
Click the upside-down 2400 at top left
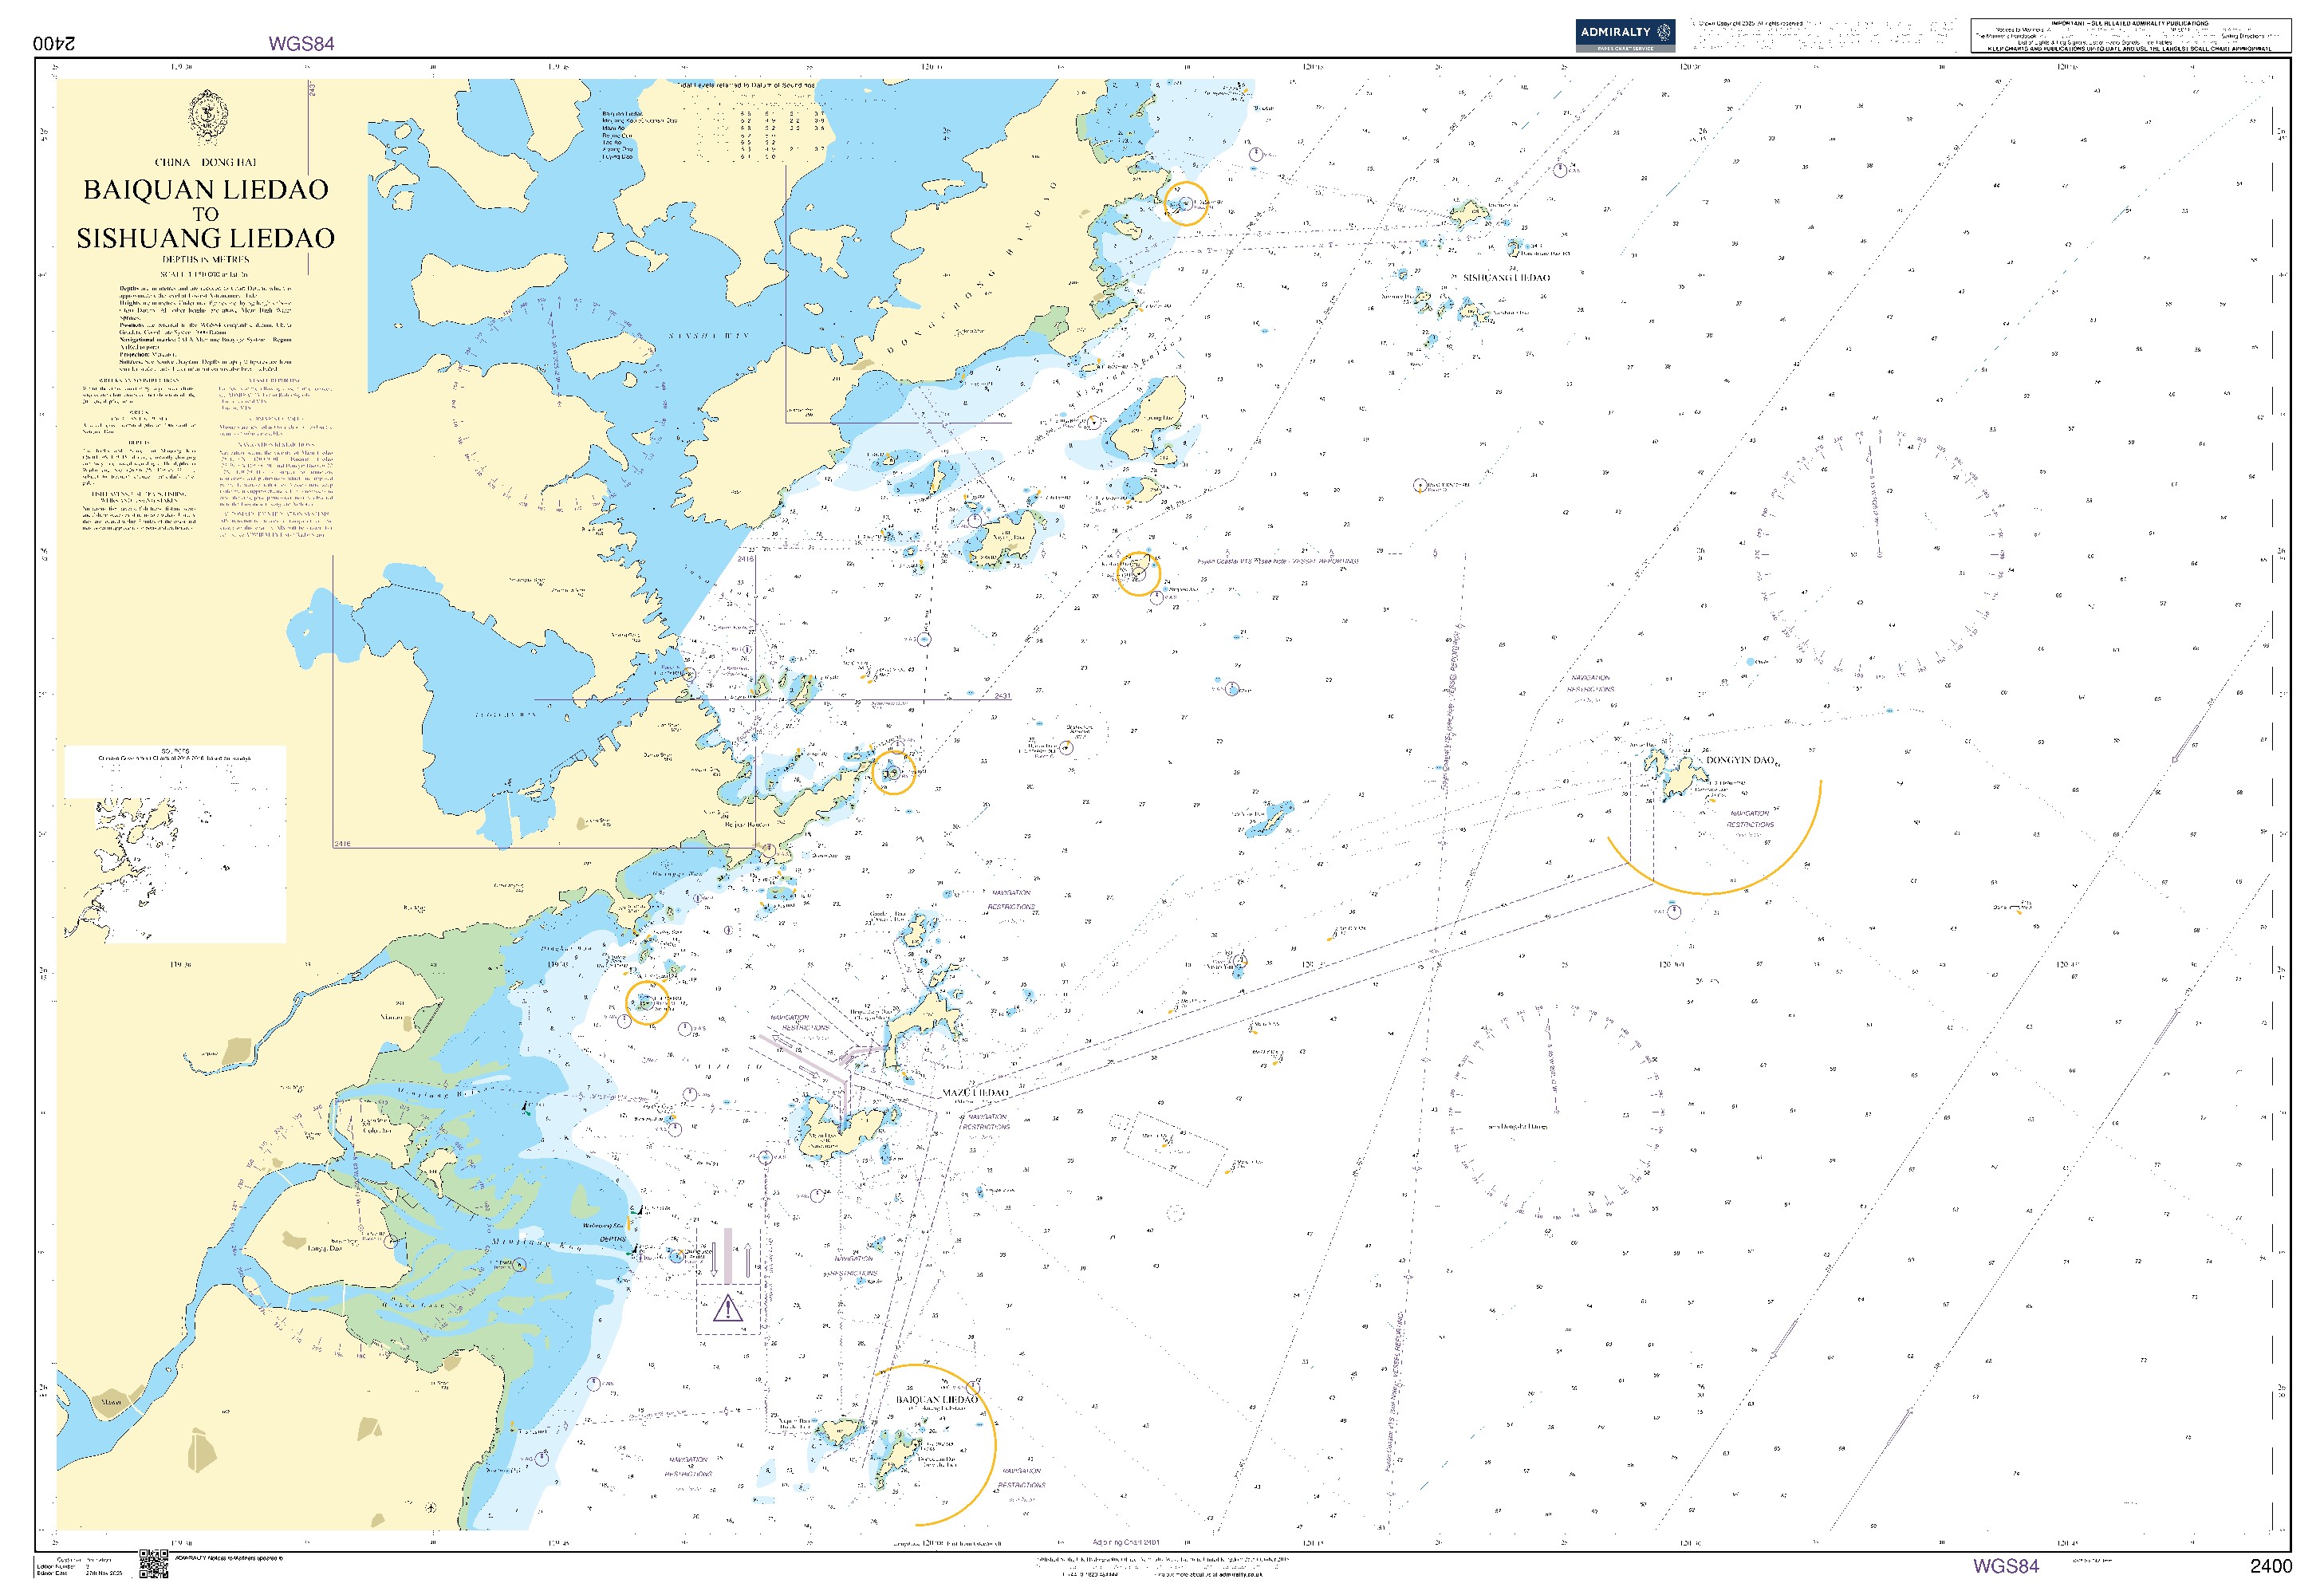tap(55, 43)
